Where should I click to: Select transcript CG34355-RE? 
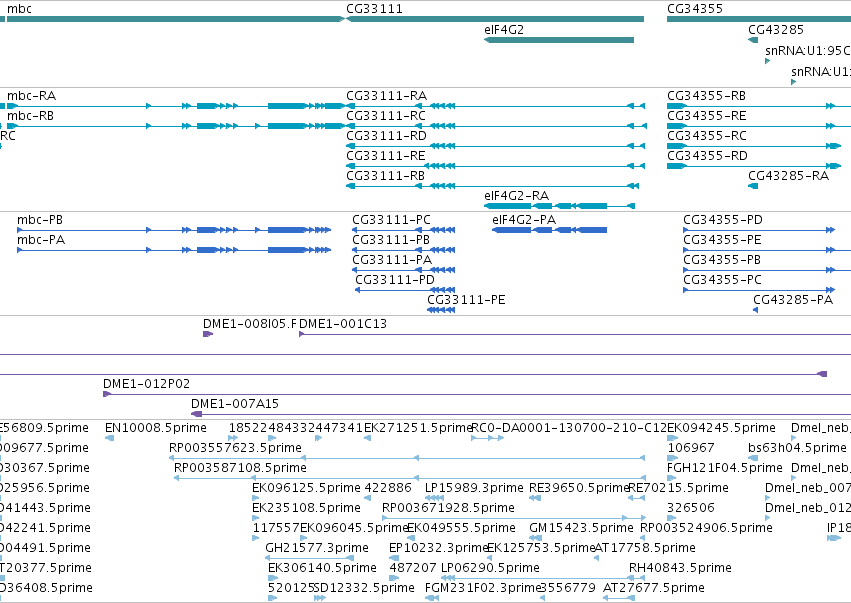pos(759,126)
